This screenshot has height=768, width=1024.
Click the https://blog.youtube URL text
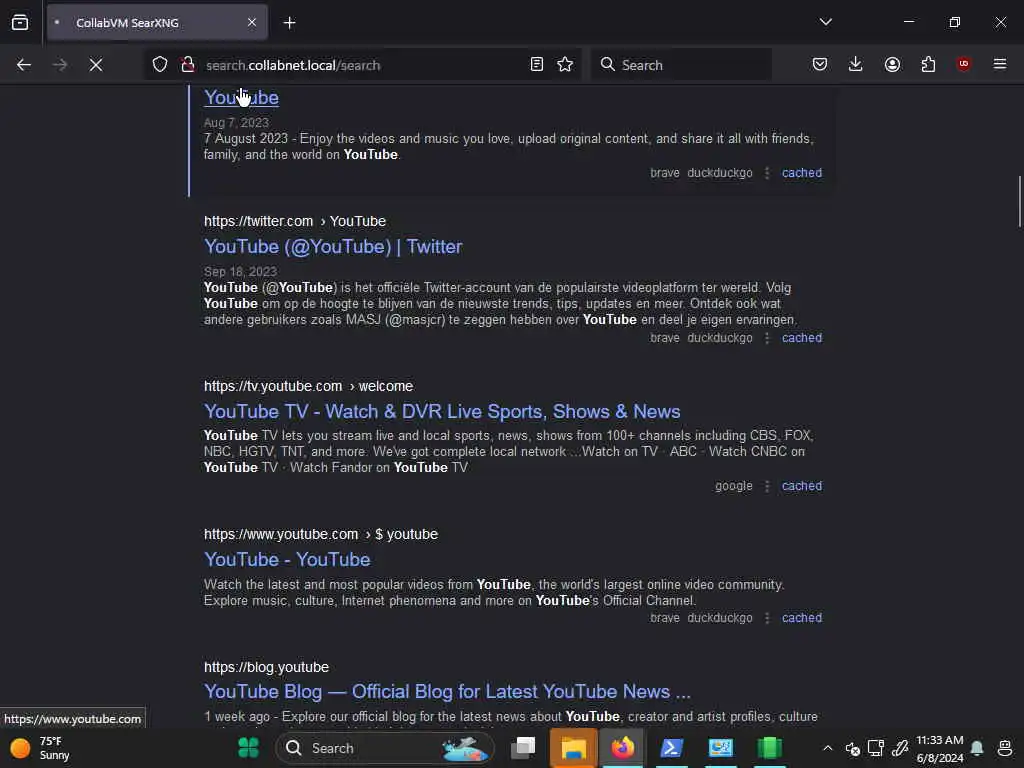(x=266, y=667)
